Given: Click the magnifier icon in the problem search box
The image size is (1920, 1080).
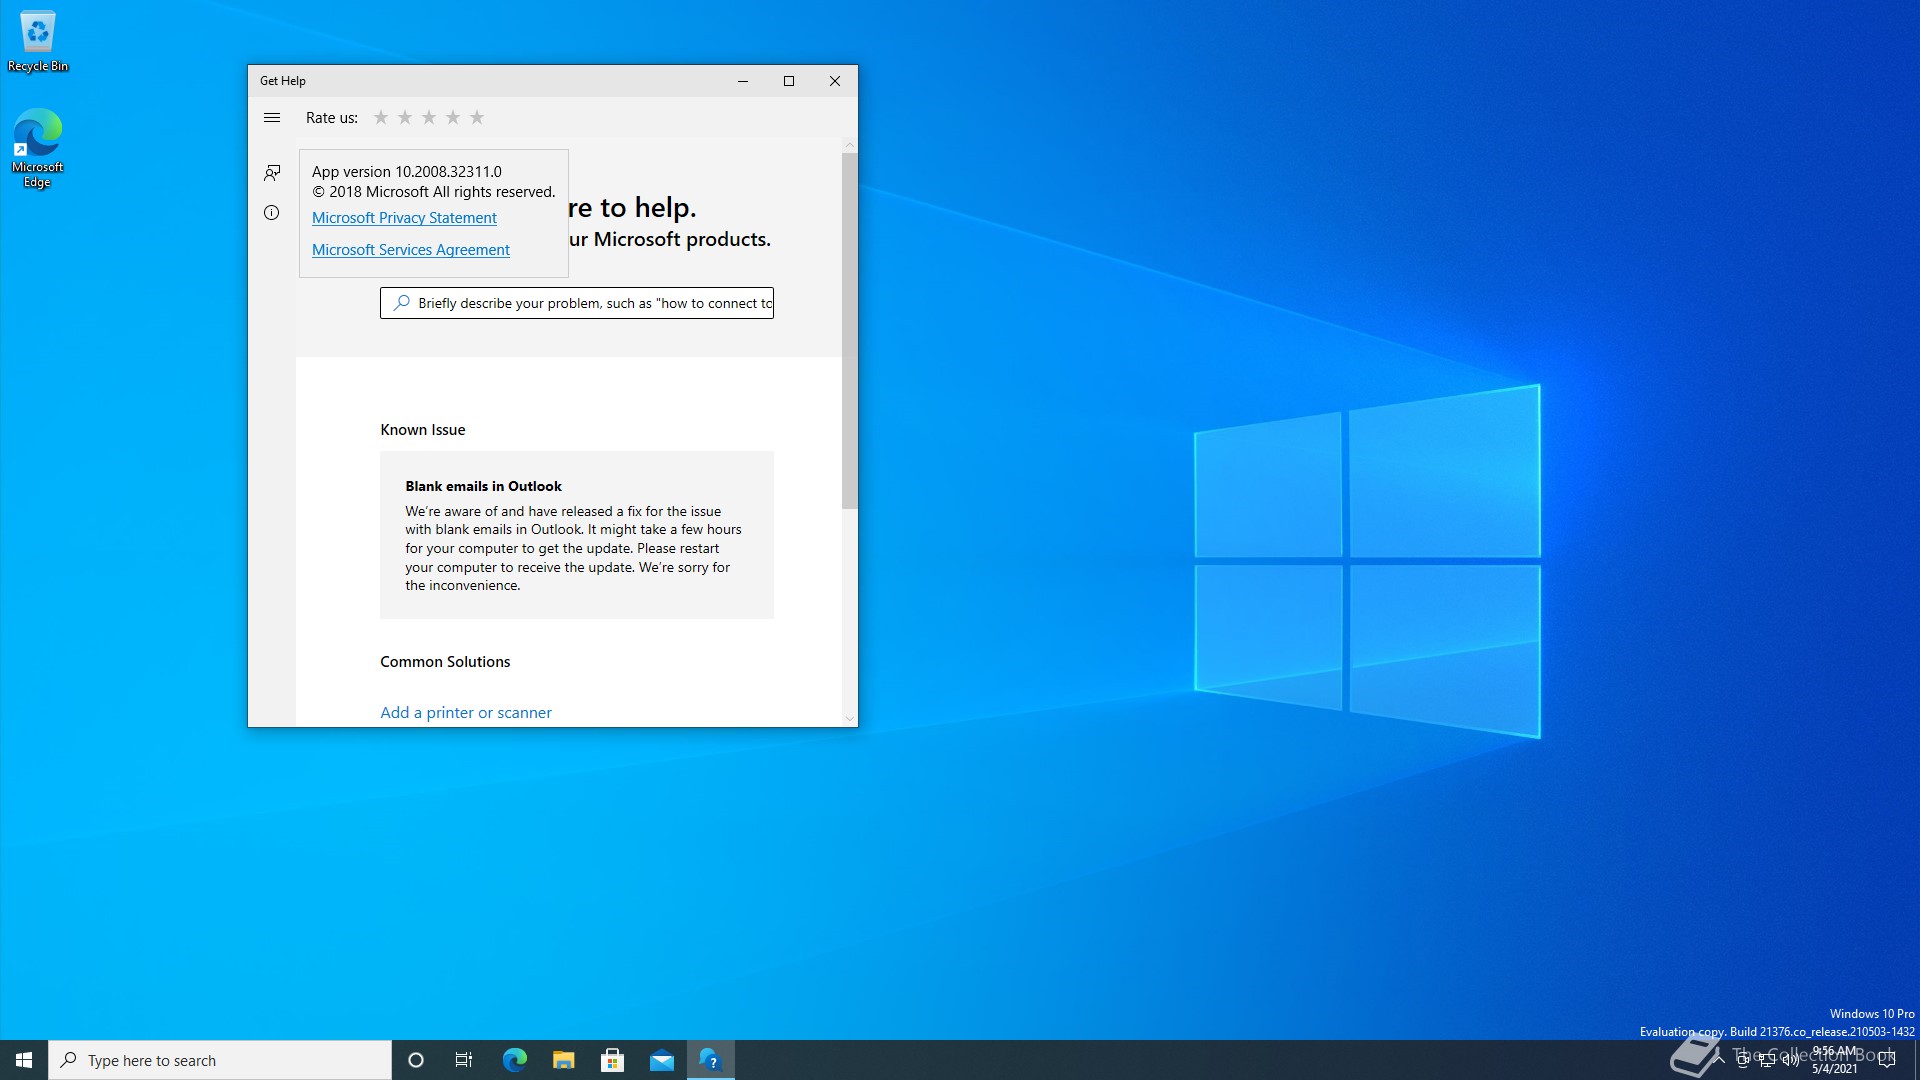Looking at the screenshot, I should 401,303.
